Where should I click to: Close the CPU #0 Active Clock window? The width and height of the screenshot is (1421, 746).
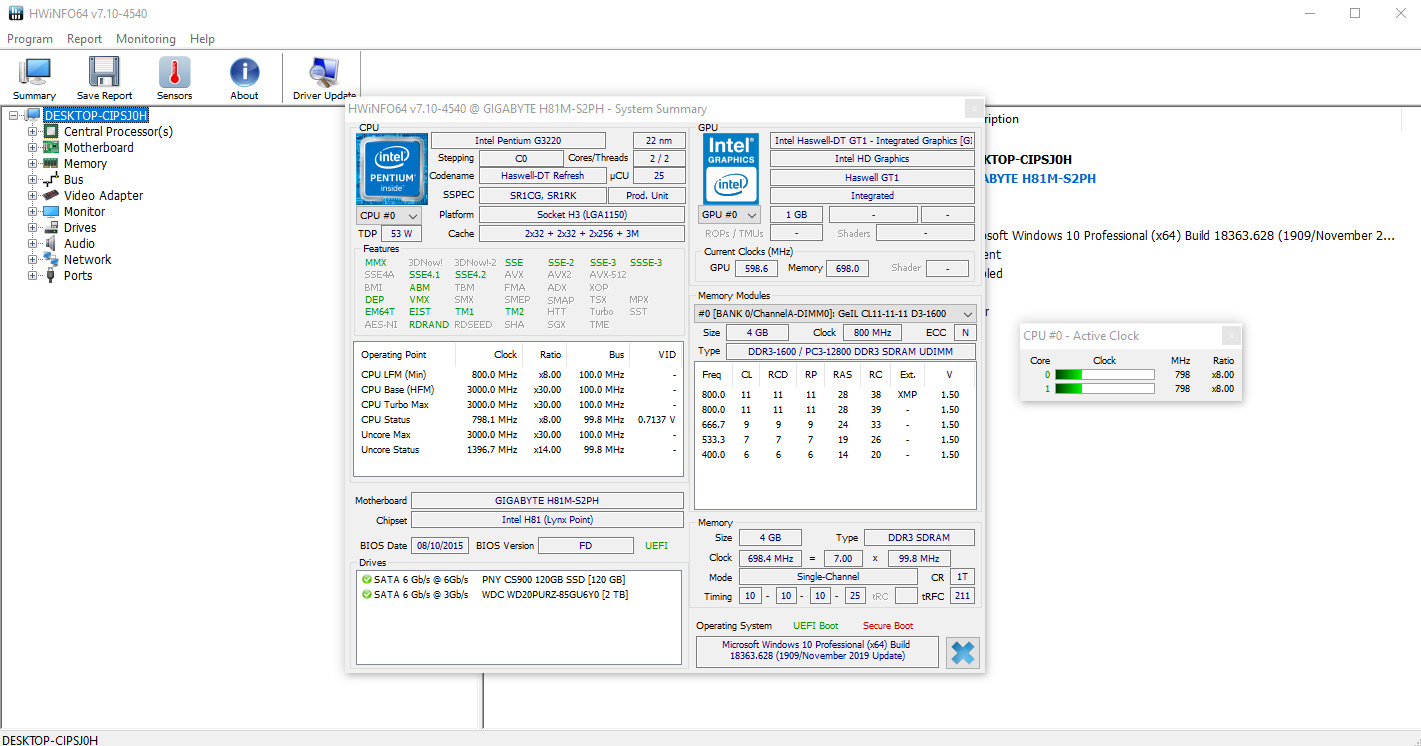pos(1231,336)
